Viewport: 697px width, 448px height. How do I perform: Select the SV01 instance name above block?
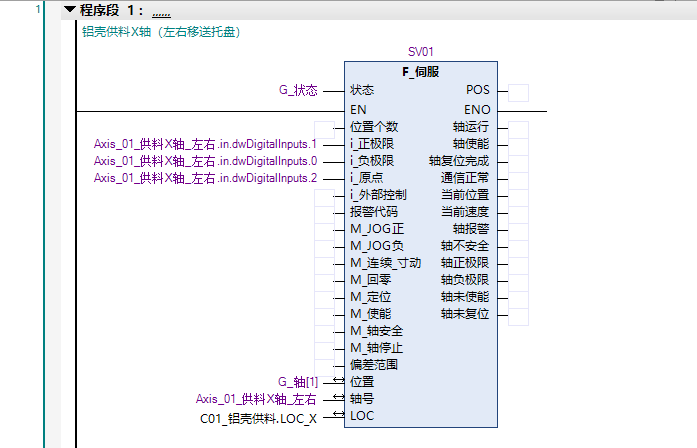pyautogui.click(x=421, y=51)
